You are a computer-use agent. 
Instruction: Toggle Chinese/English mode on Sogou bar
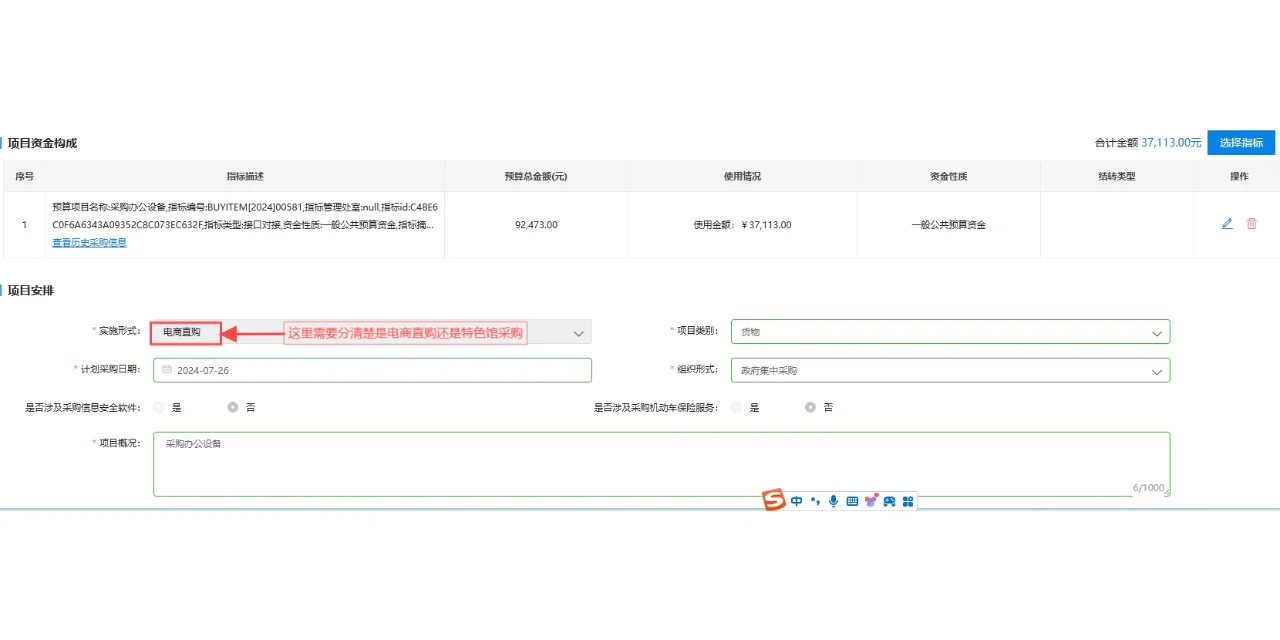click(797, 501)
